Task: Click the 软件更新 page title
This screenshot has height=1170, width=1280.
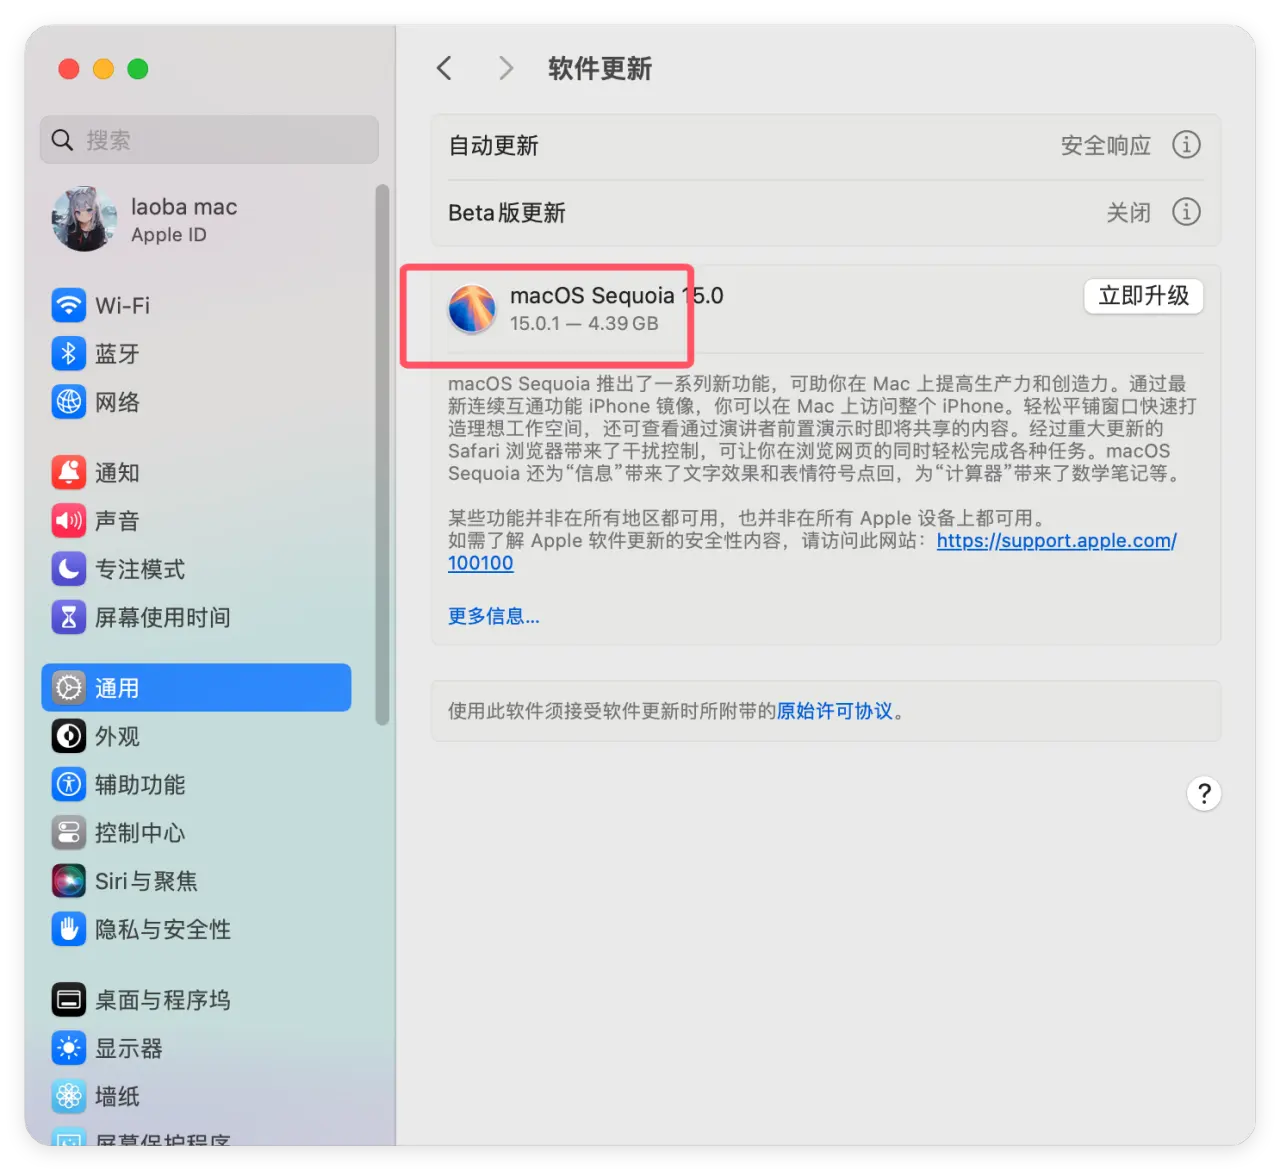Action: click(x=600, y=68)
